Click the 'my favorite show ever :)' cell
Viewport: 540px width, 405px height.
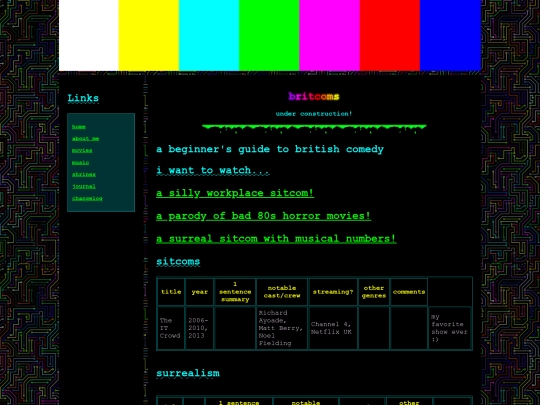(449, 328)
